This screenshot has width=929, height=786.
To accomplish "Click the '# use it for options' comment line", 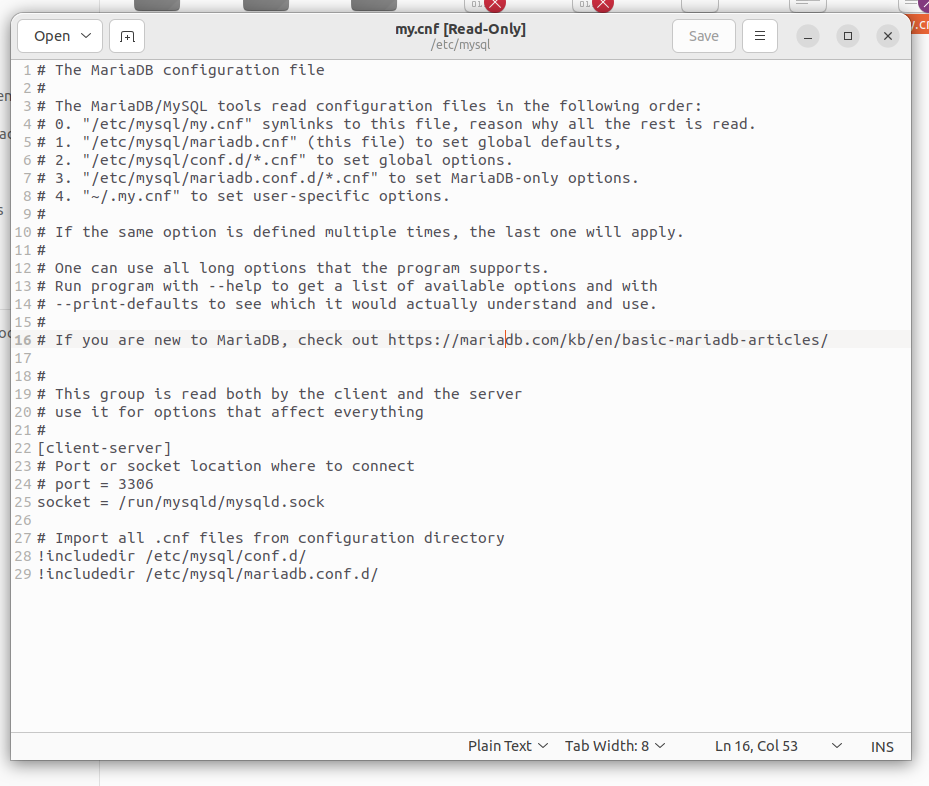I will click(230, 412).
